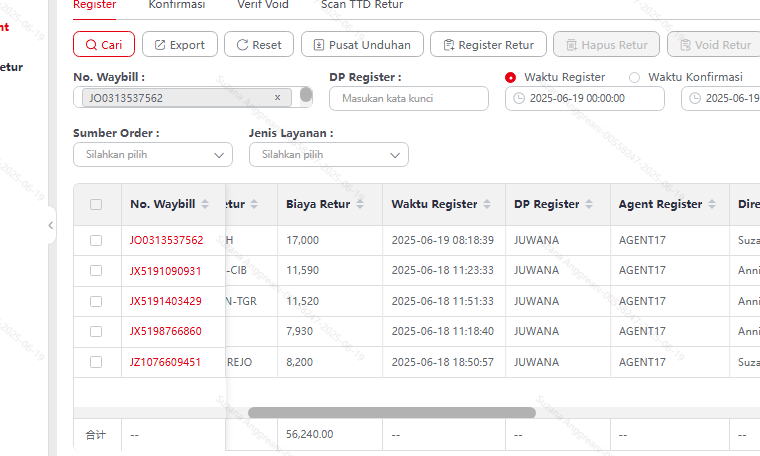Select the Waktu Register radio button
The height and width of the screenshot is (456, 760).
click(510, 77)
